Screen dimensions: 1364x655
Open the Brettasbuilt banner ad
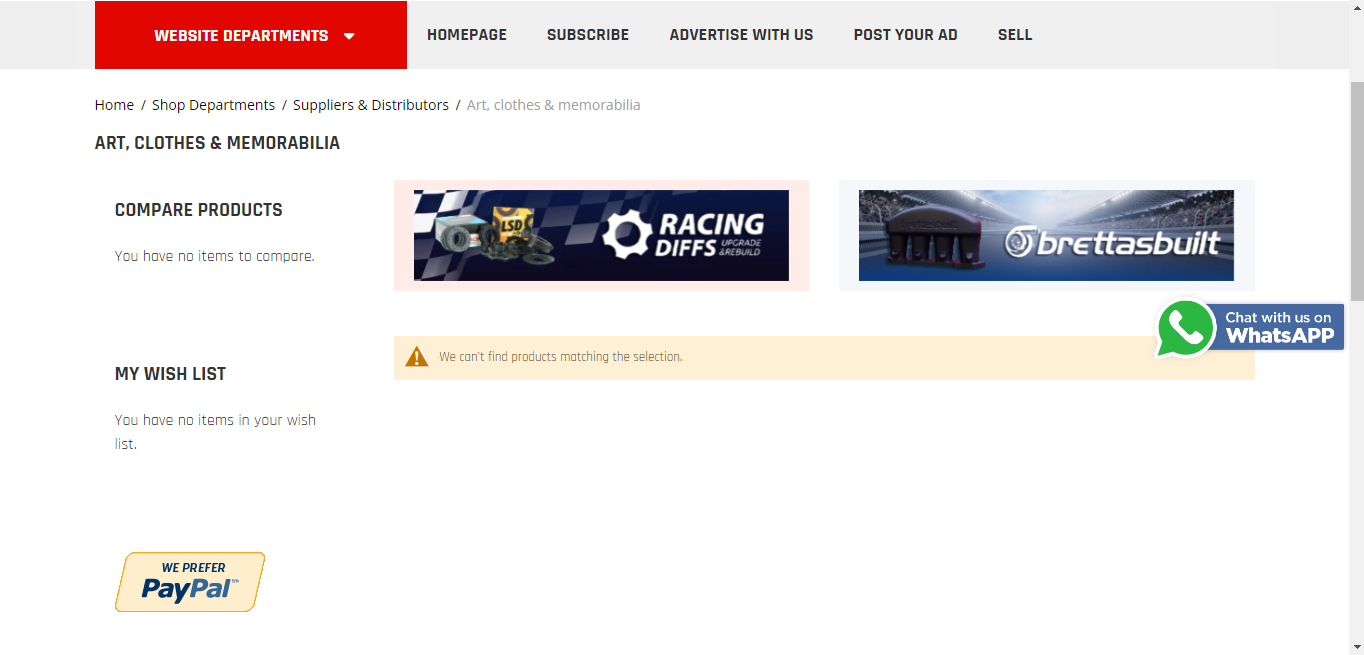[1046, 236]
